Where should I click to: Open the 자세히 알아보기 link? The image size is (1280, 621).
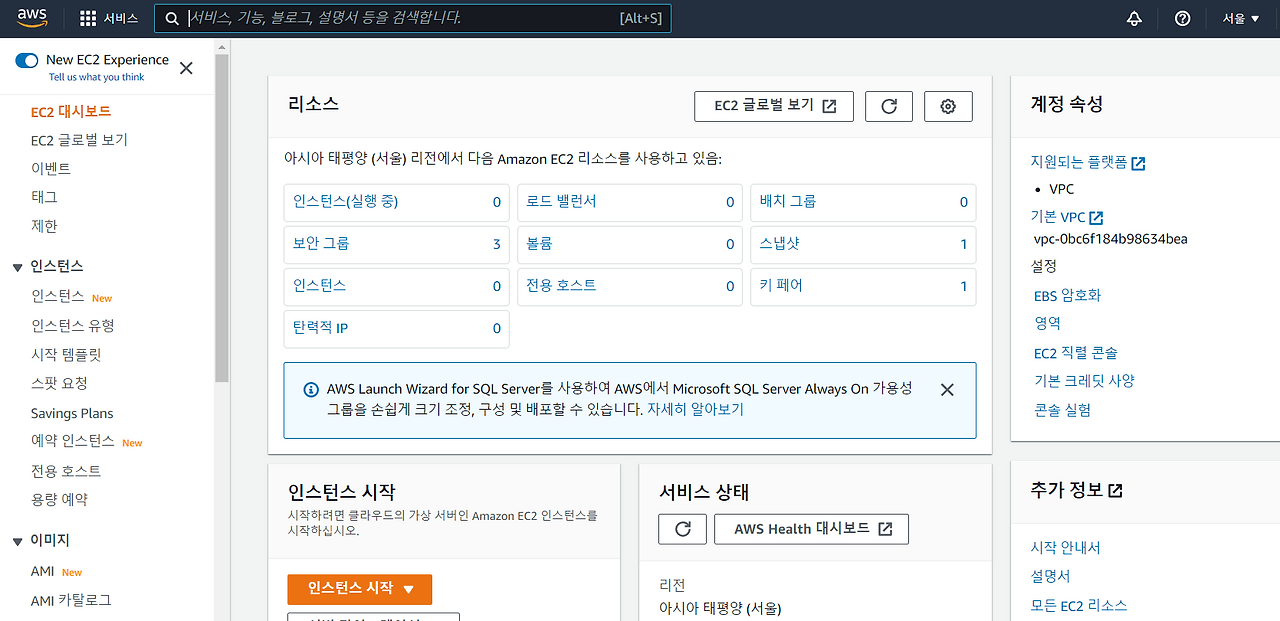(695, 410)
